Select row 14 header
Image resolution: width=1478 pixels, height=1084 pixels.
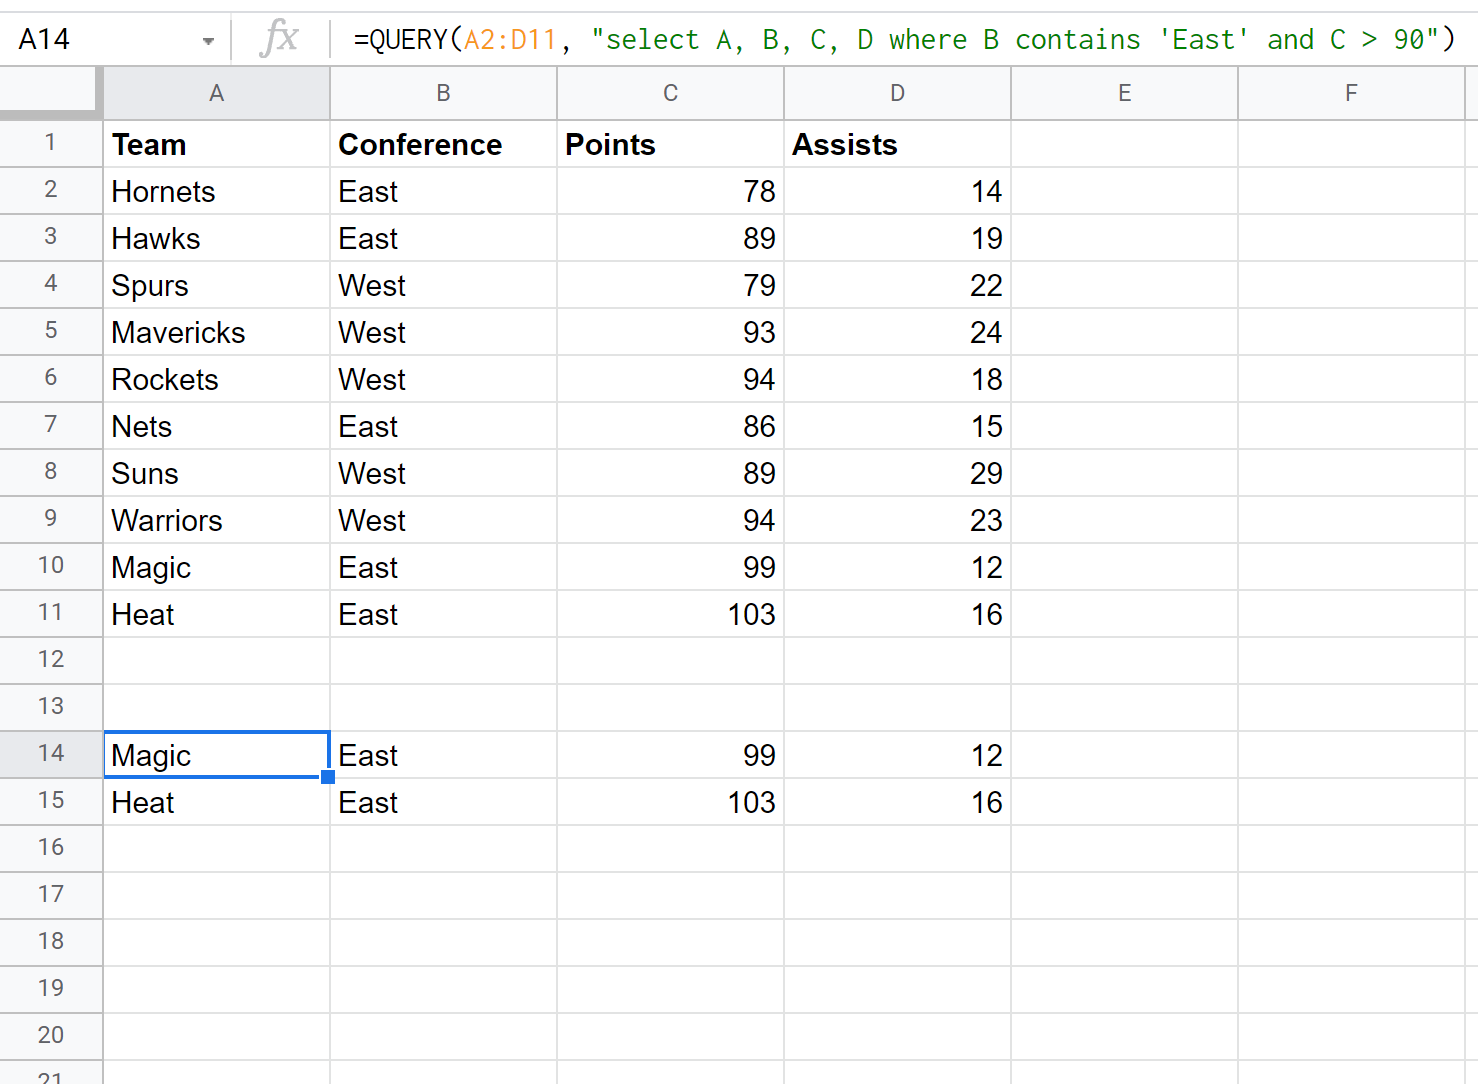(x=50, y=754)
